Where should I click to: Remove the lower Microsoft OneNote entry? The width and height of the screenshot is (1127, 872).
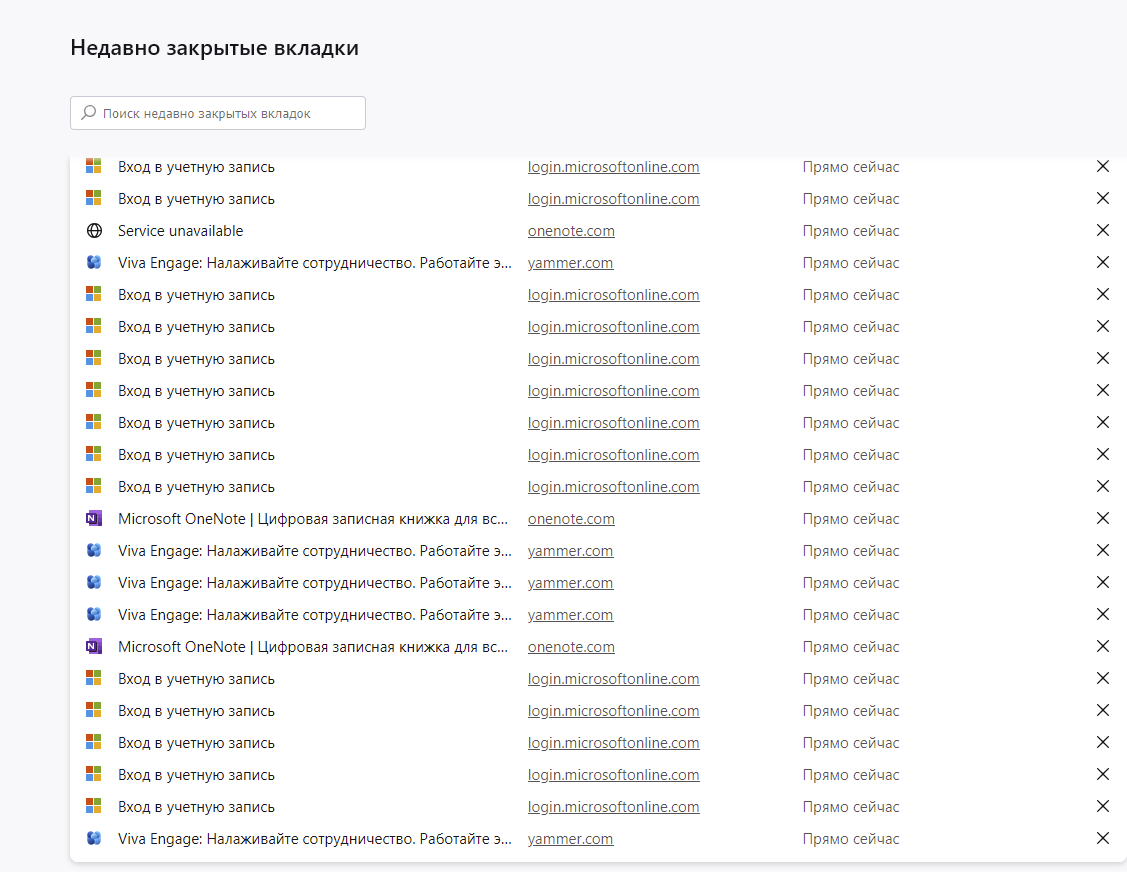(x=1103, y=646)
